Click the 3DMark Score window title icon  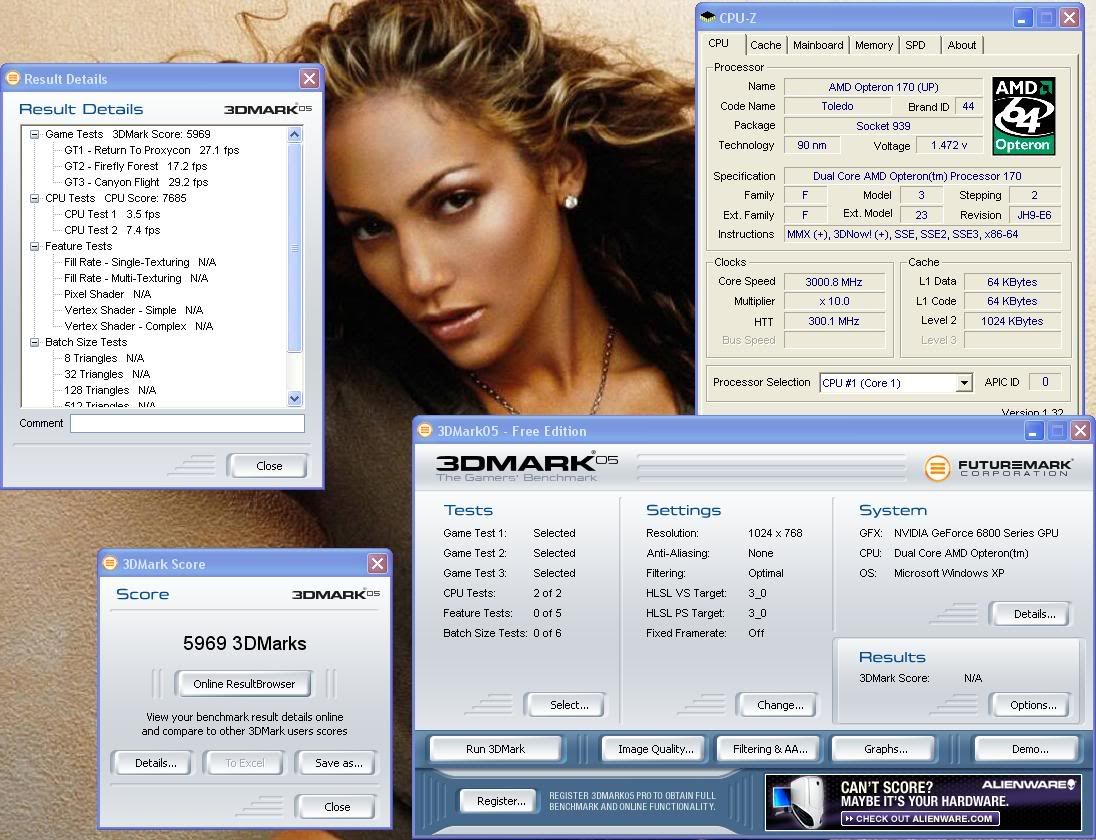(x=110, y=563)
